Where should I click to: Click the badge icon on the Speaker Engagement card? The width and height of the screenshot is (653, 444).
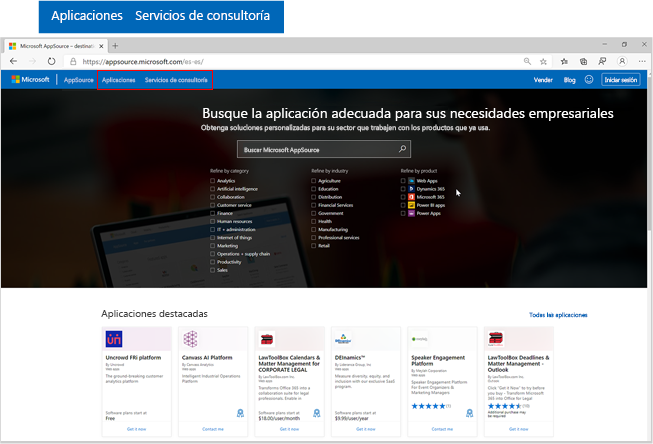coord(469,413)
